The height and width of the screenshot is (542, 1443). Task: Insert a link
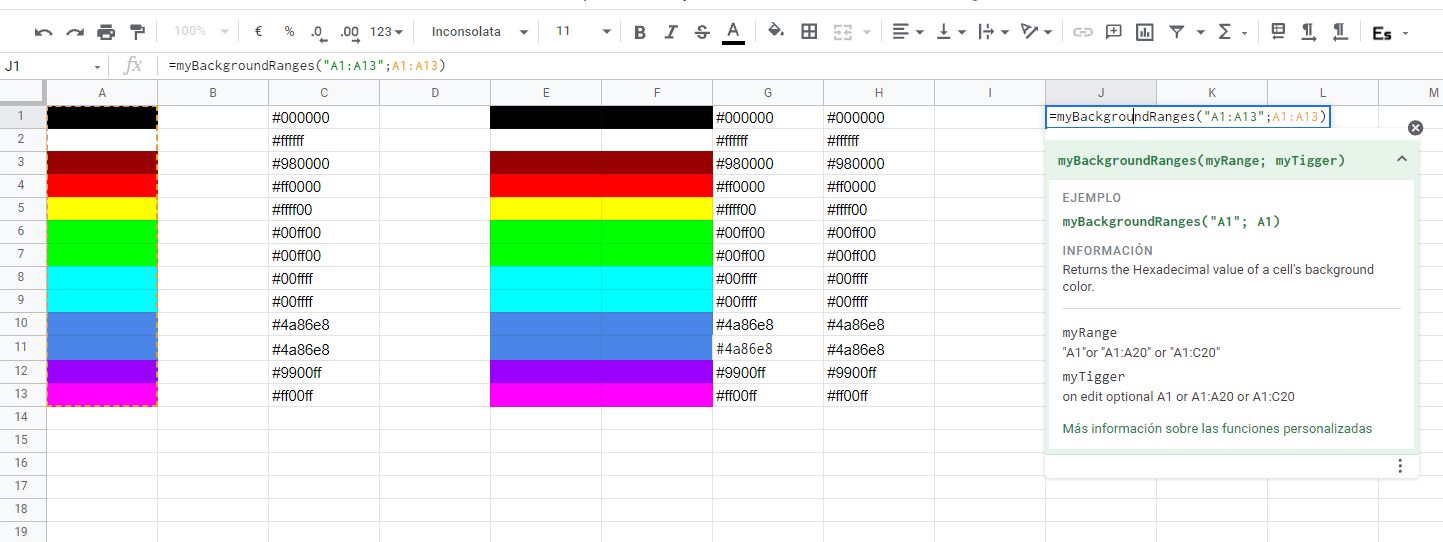1082,32
